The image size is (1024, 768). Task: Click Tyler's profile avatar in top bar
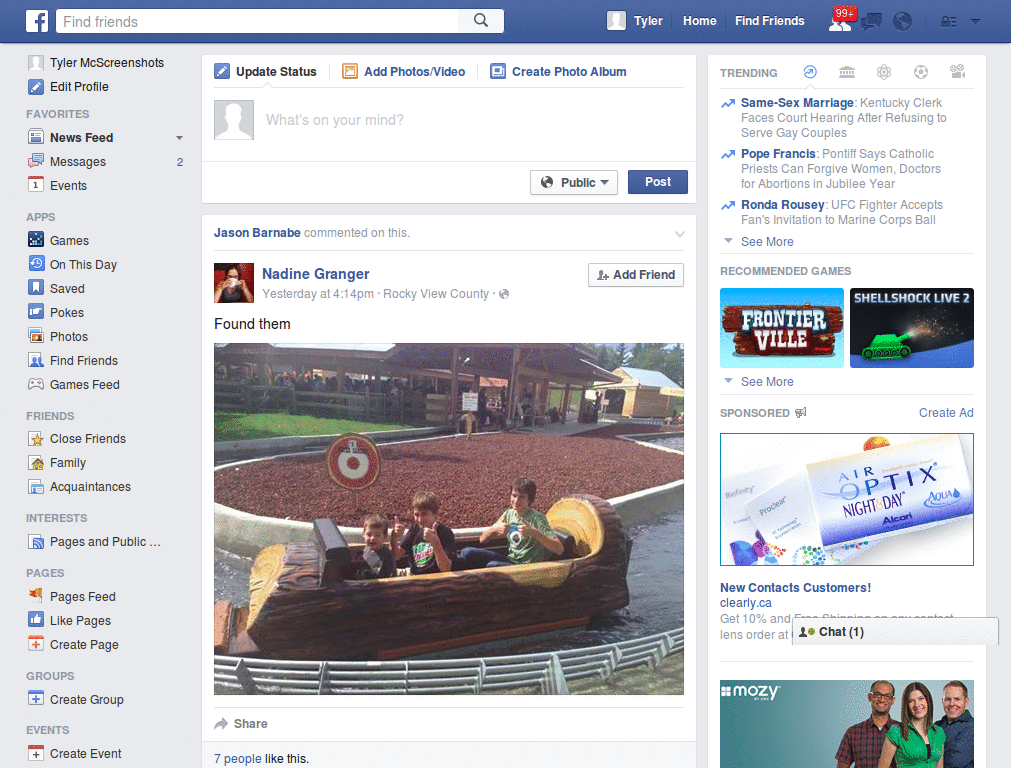(x=616, y=21)
